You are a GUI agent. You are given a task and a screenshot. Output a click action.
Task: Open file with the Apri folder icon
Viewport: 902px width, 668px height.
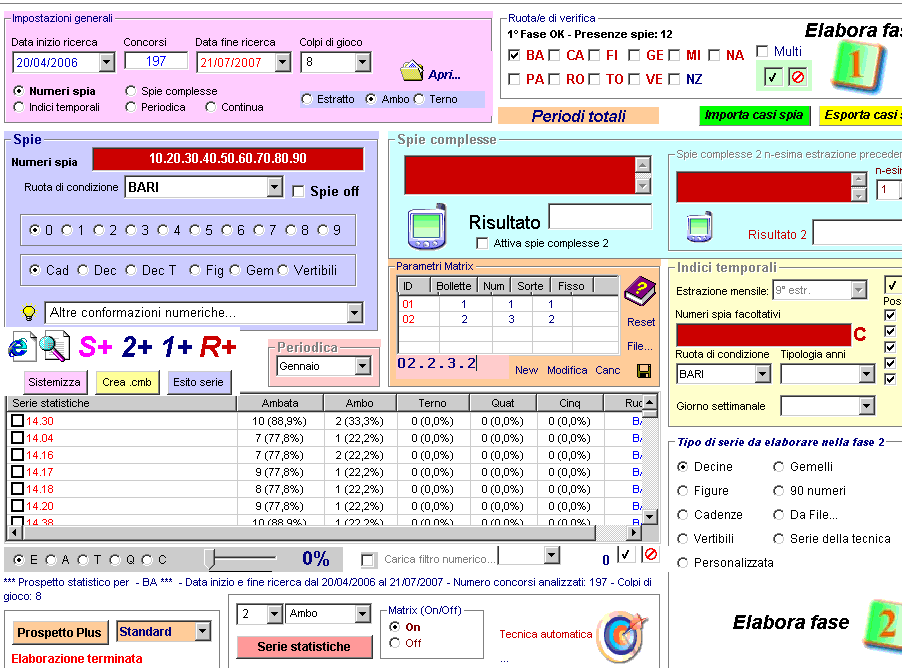412,71
